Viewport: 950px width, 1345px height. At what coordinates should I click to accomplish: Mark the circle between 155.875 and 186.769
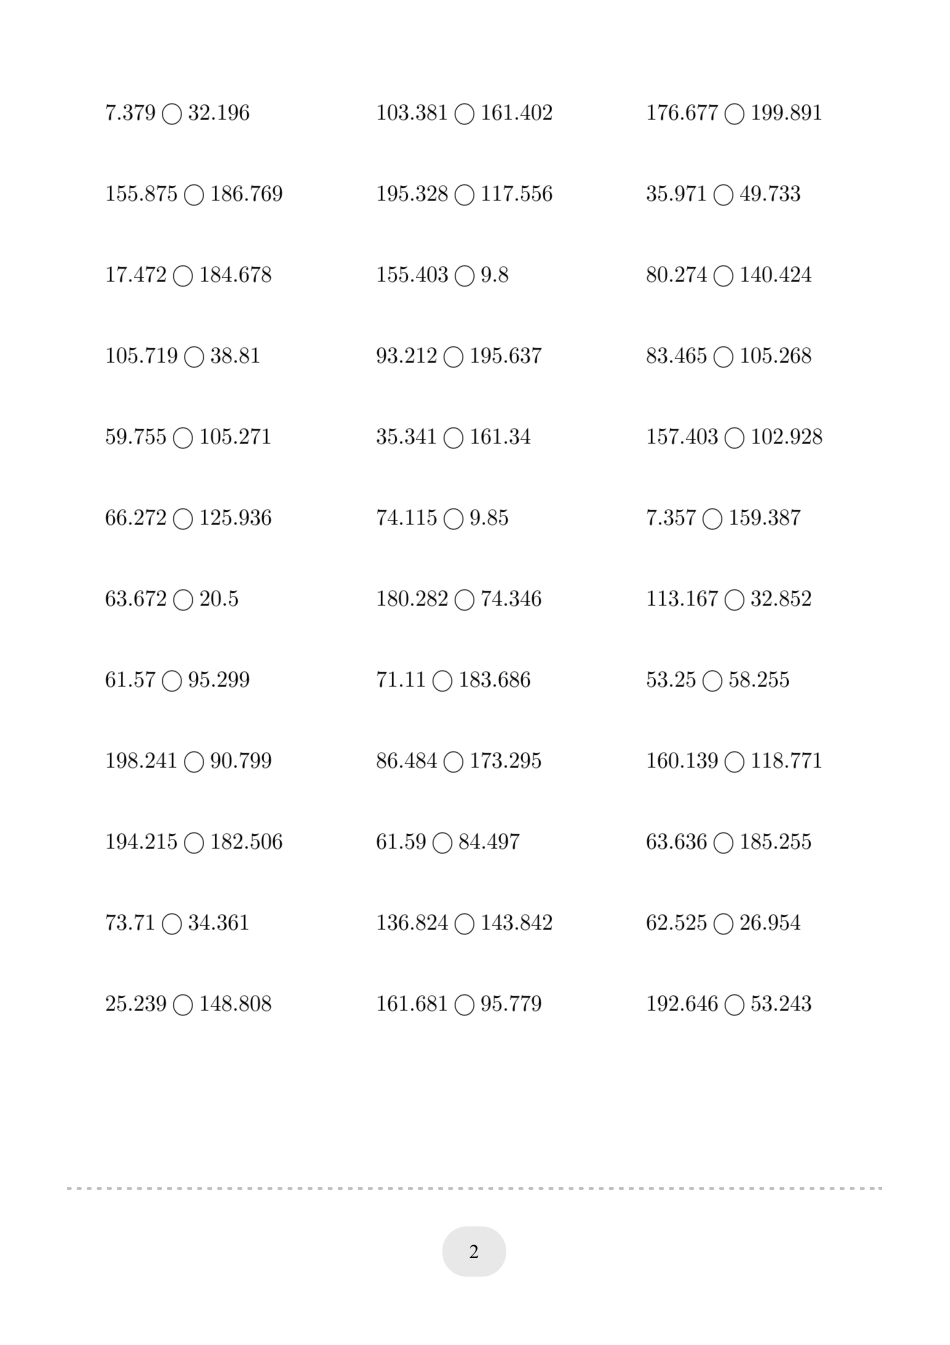click(194, 195)
